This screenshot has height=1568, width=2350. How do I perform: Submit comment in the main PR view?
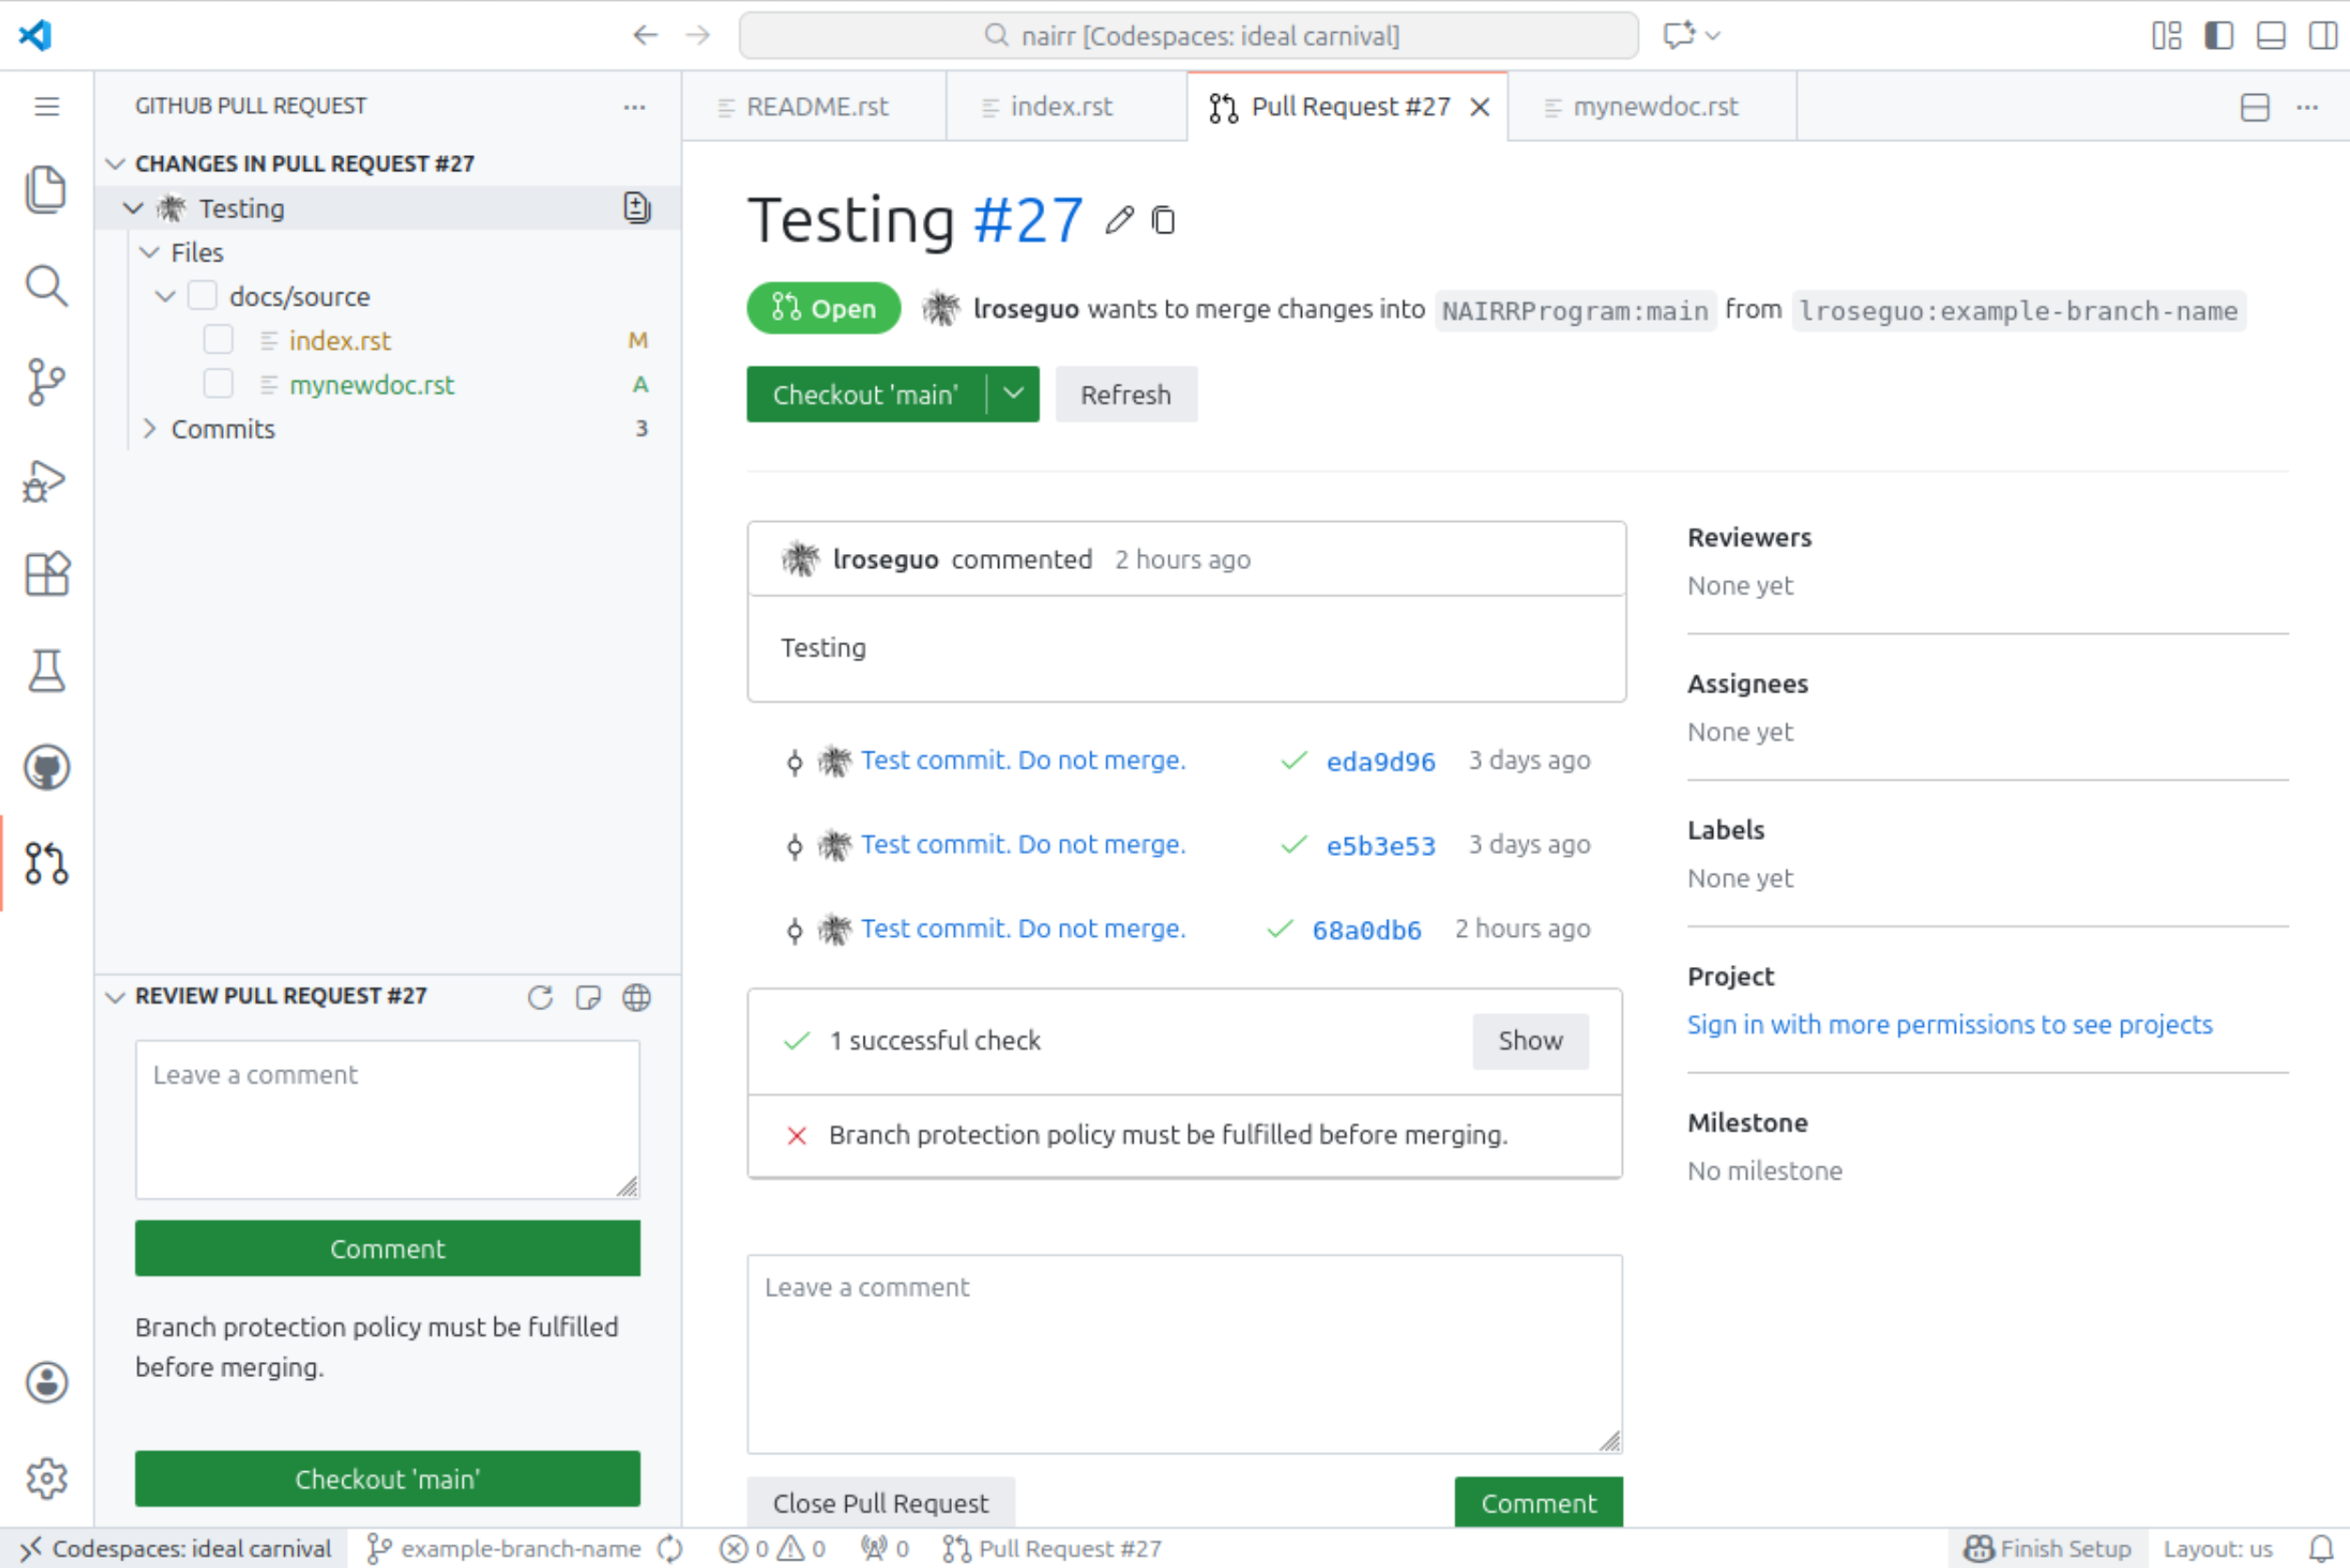1539,1502
